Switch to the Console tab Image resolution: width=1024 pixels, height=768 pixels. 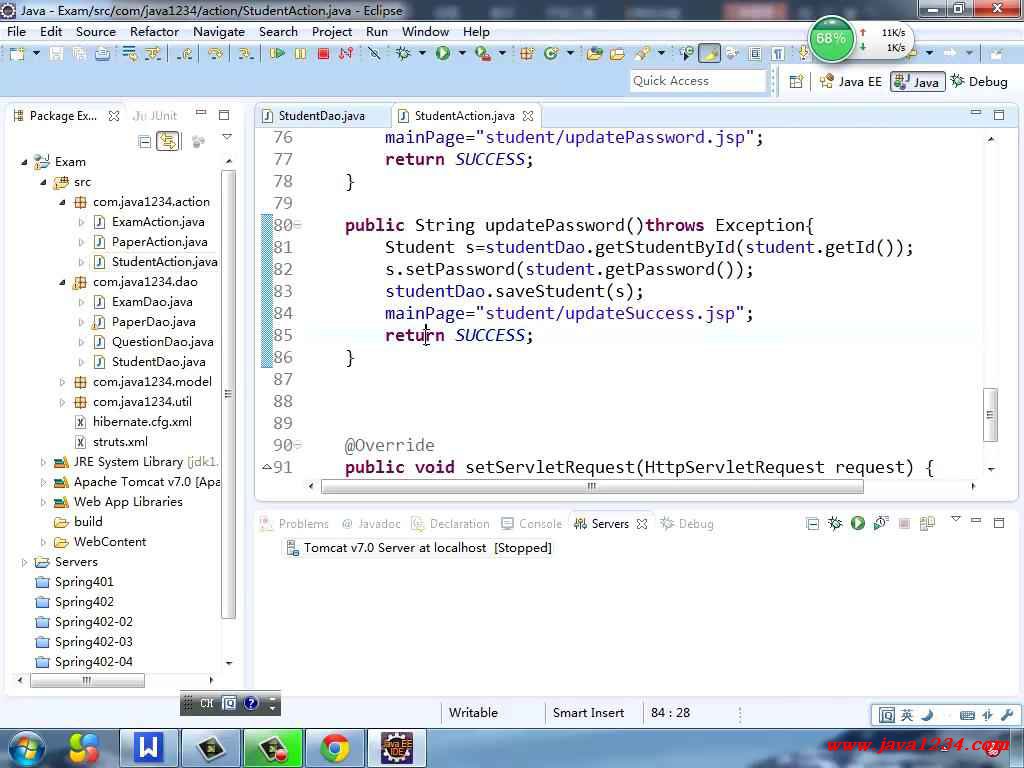pos(532,524)
